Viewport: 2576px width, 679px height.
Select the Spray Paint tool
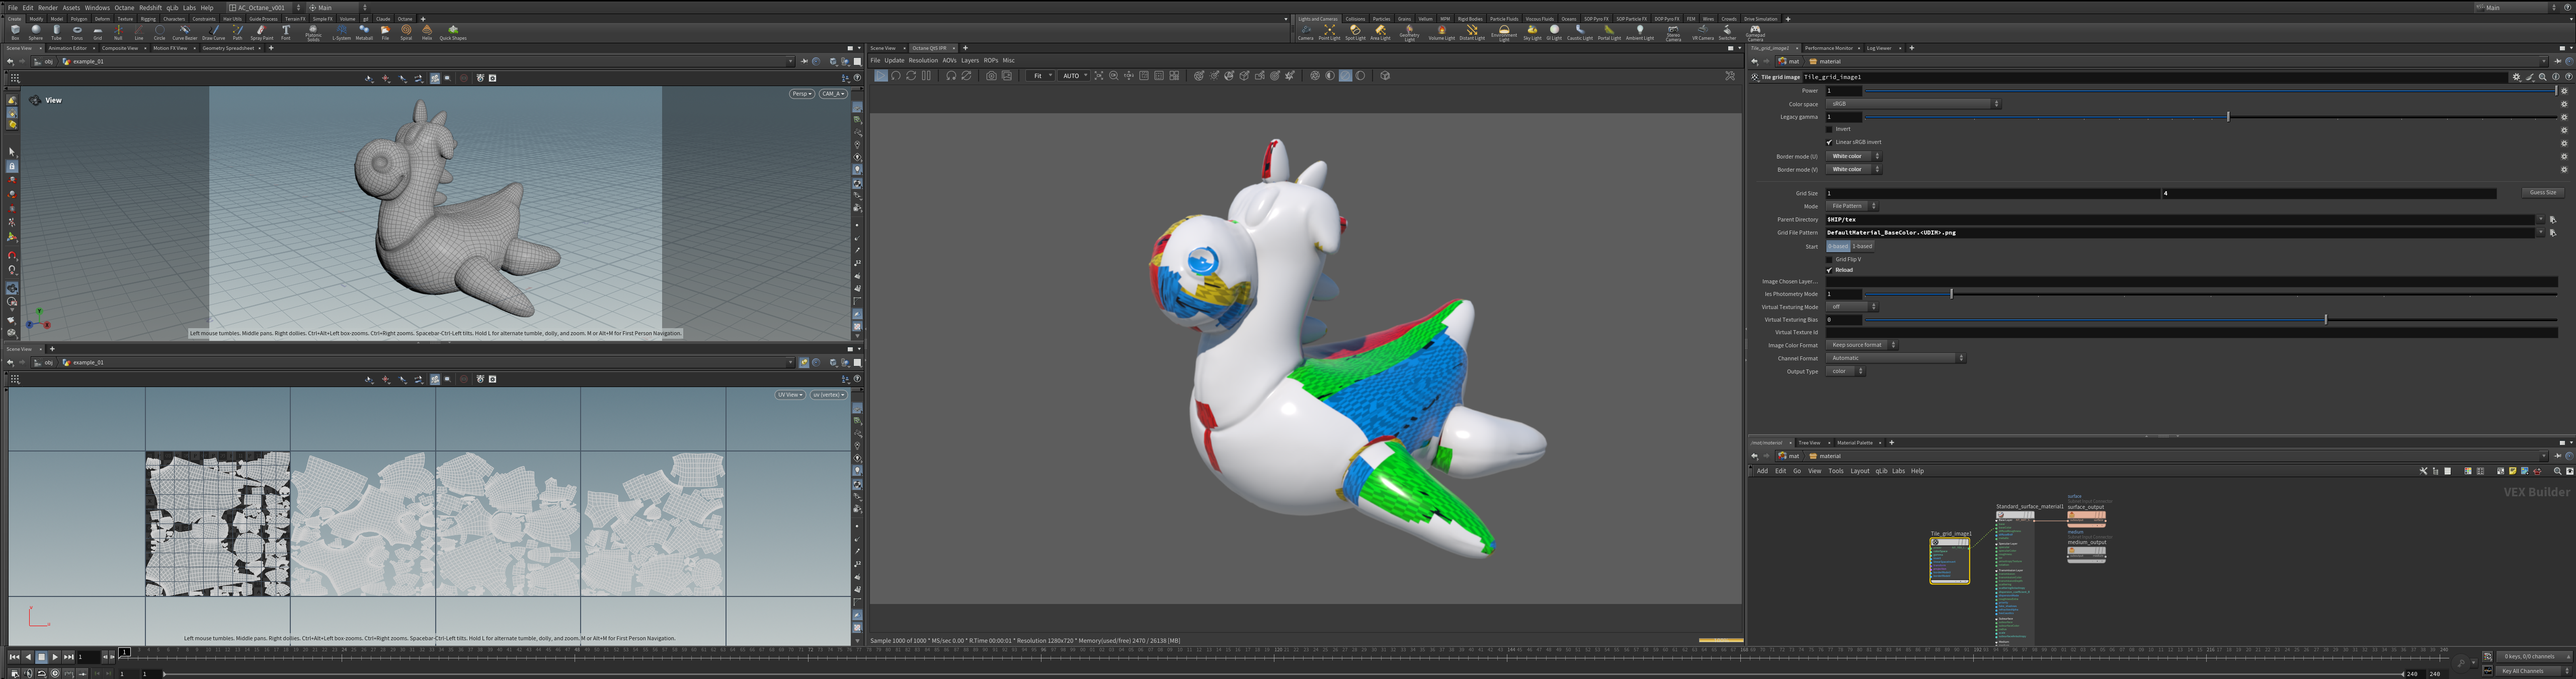click(x=262, y=32)
